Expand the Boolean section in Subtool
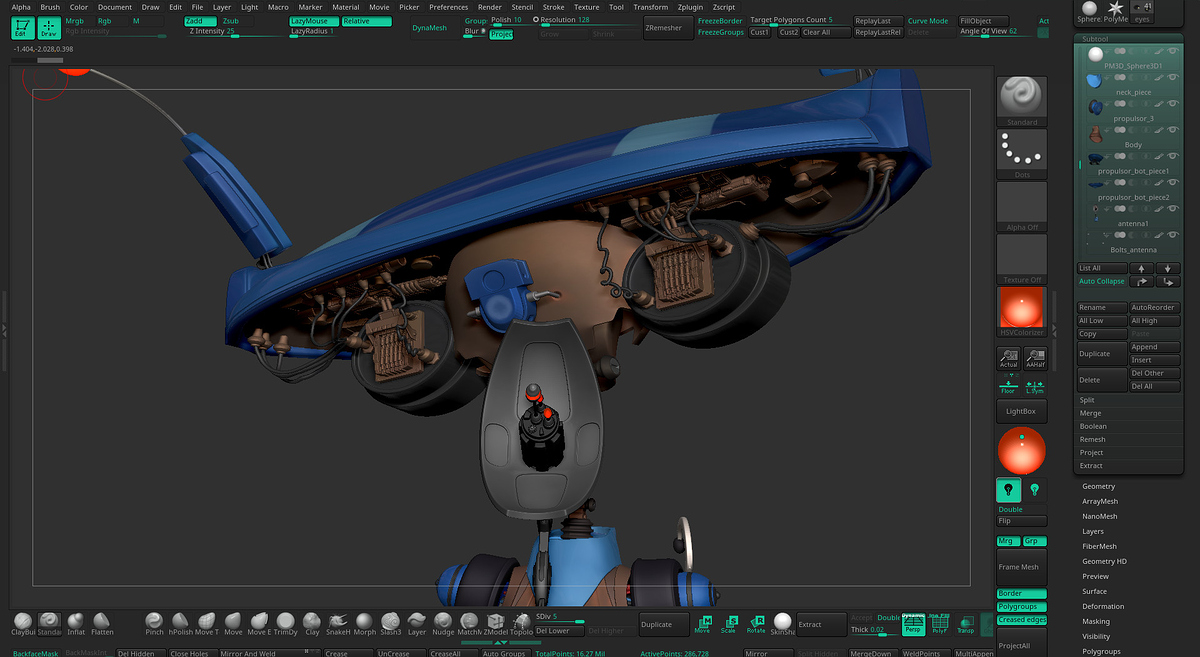This screenshot has height=657, width=1200. tap(1093, 427)
